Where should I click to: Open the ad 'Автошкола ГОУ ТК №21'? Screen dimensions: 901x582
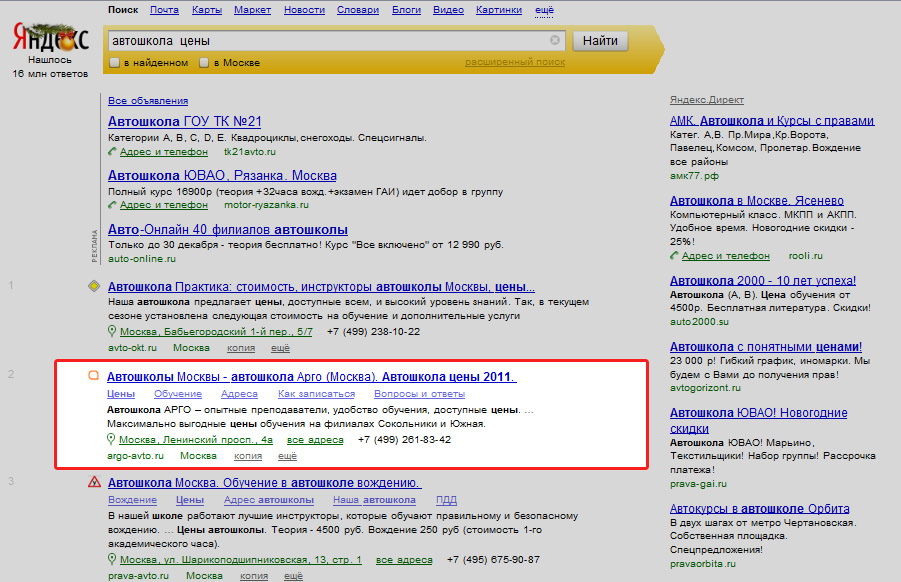tap(184, 121)
